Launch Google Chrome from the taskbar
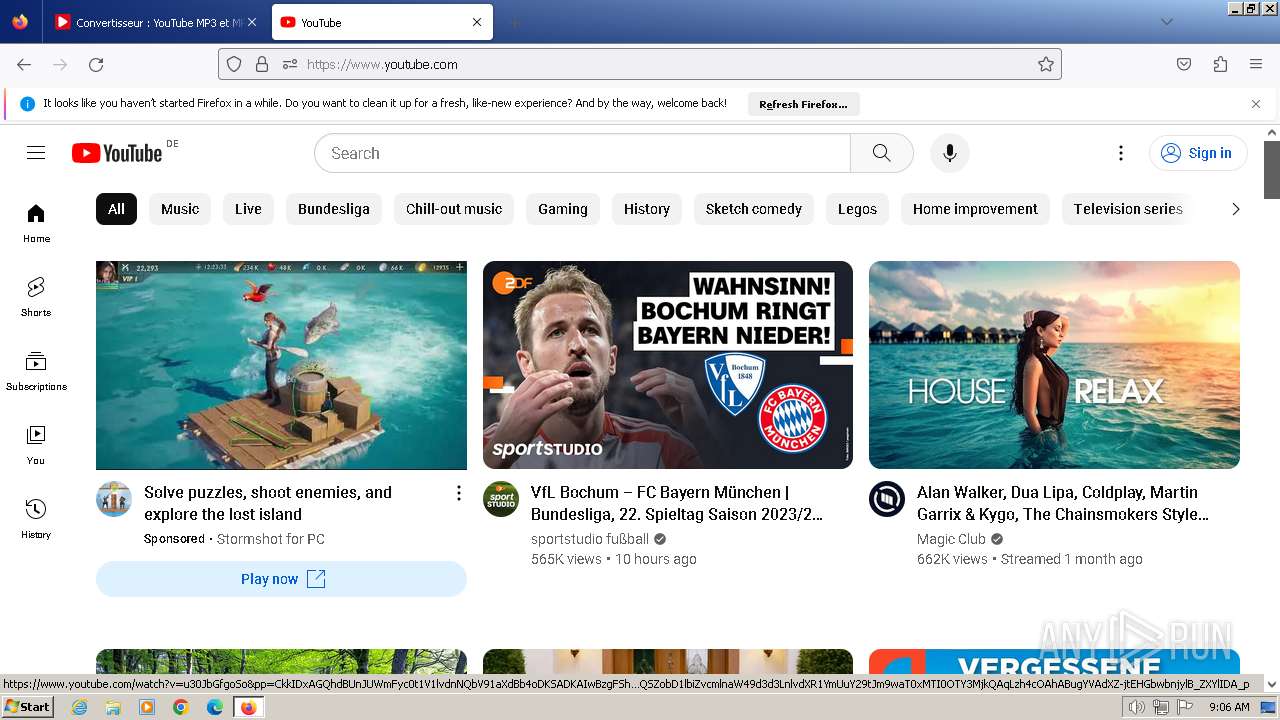The width and height of the screenshot is (1280, 720). (x=180, y=707)
